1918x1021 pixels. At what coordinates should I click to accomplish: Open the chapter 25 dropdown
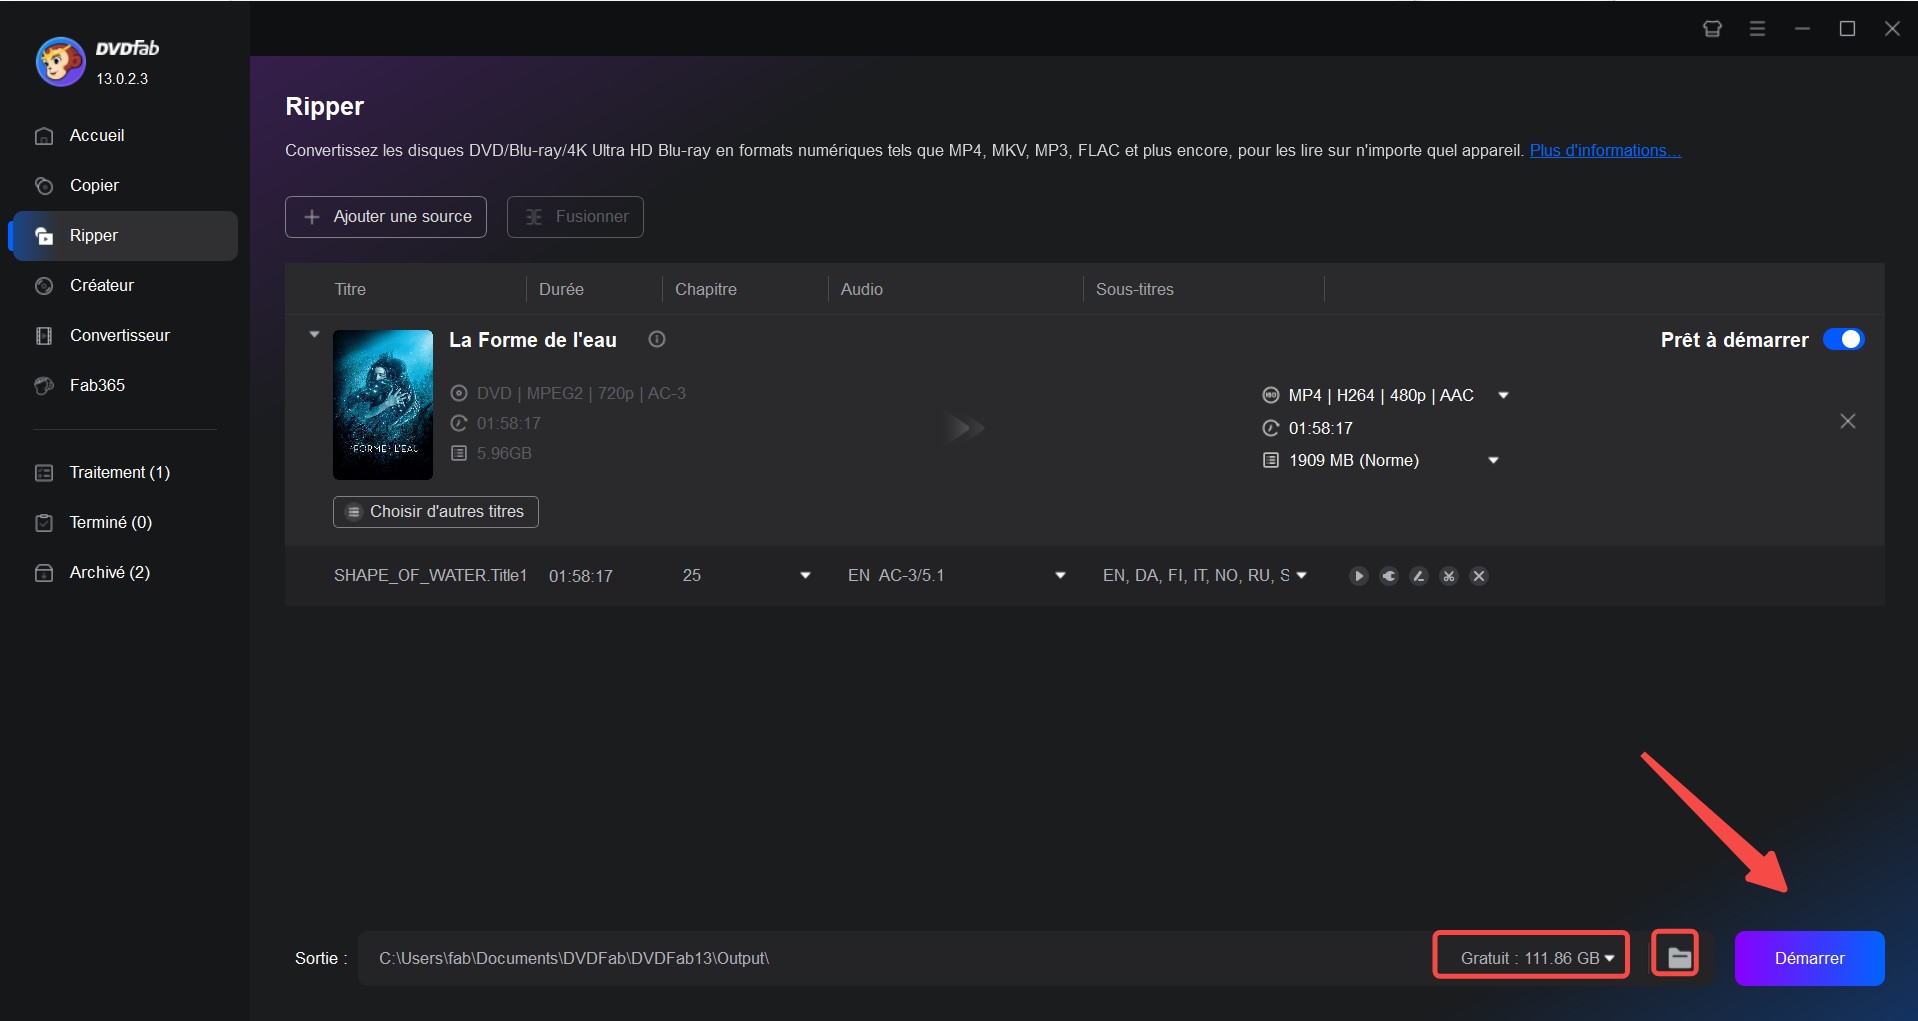(x=805, y=576)
